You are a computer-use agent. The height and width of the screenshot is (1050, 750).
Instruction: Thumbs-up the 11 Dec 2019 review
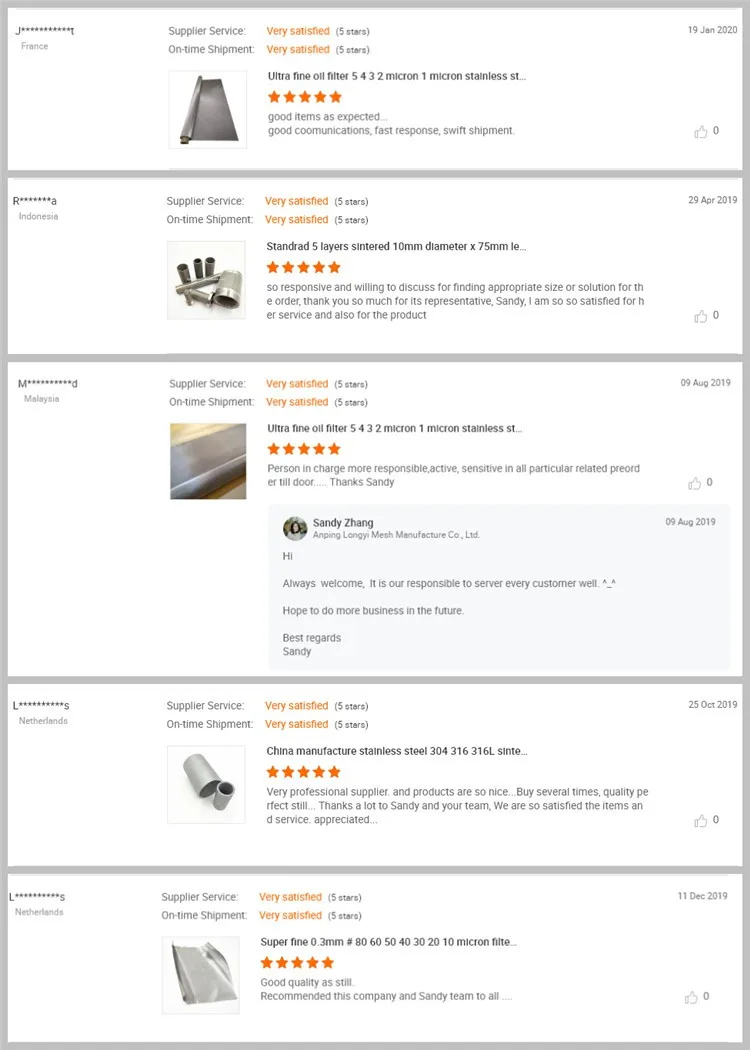point(692,997)
